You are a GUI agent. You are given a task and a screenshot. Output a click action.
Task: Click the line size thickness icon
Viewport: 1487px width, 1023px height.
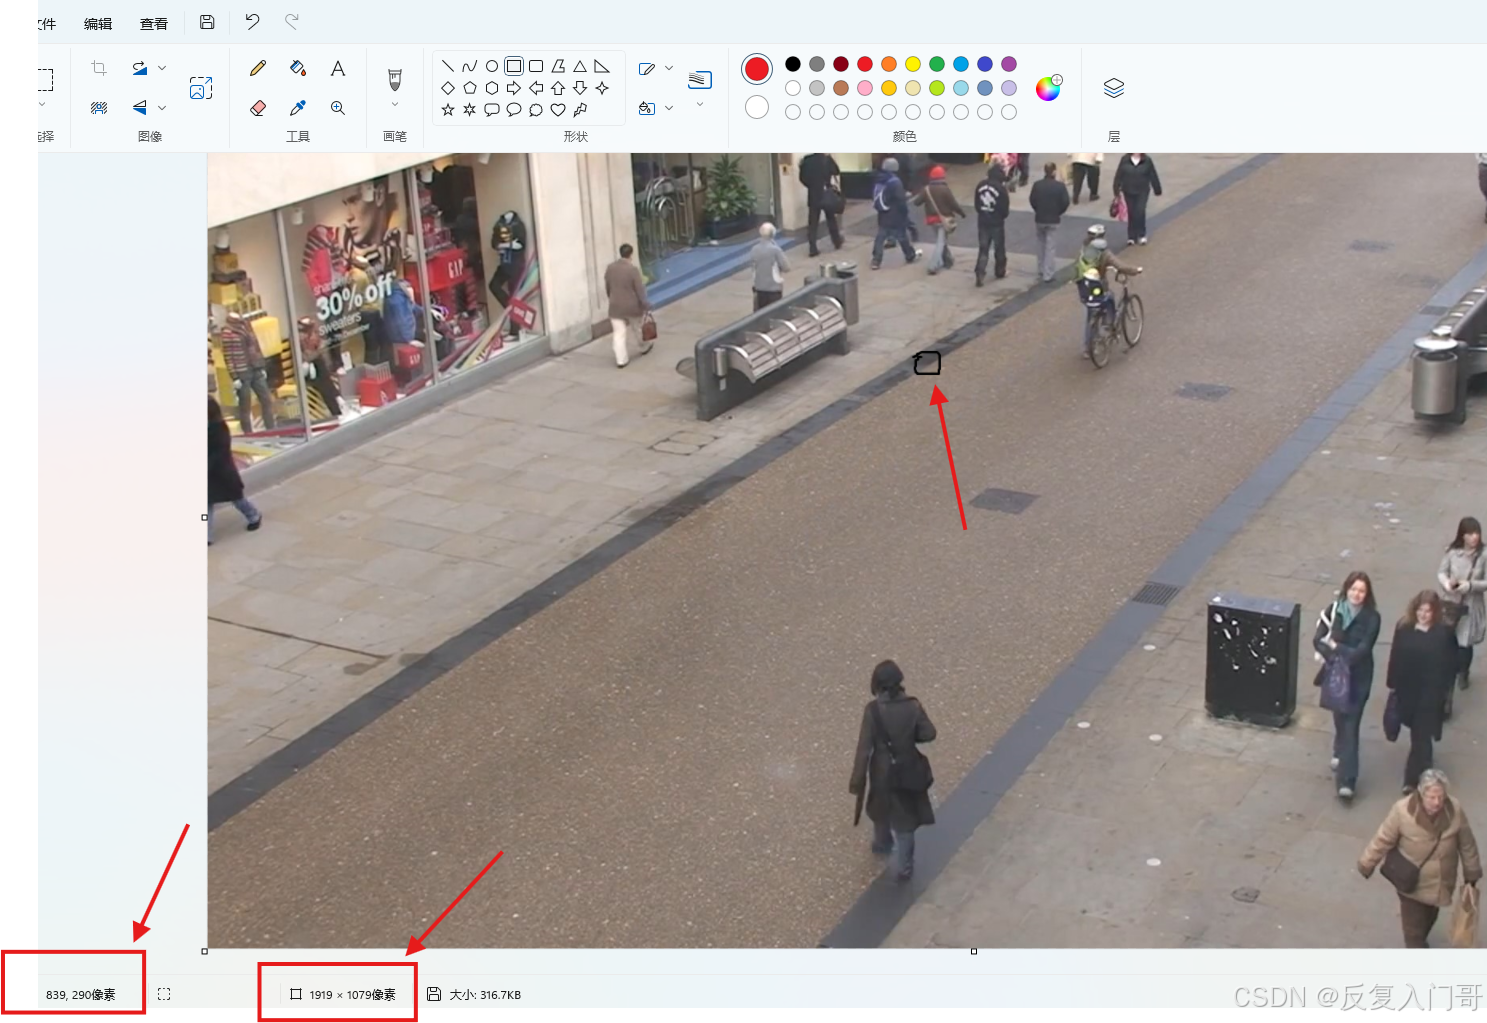(x=700, y=79)
